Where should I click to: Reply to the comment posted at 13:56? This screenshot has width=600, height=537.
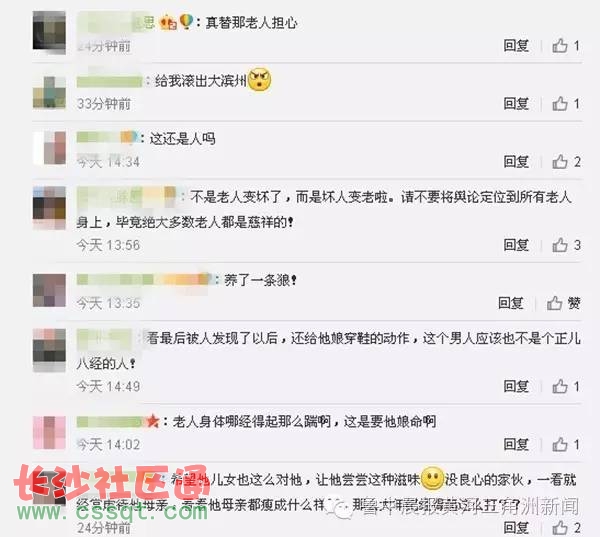tap(516, 245)
